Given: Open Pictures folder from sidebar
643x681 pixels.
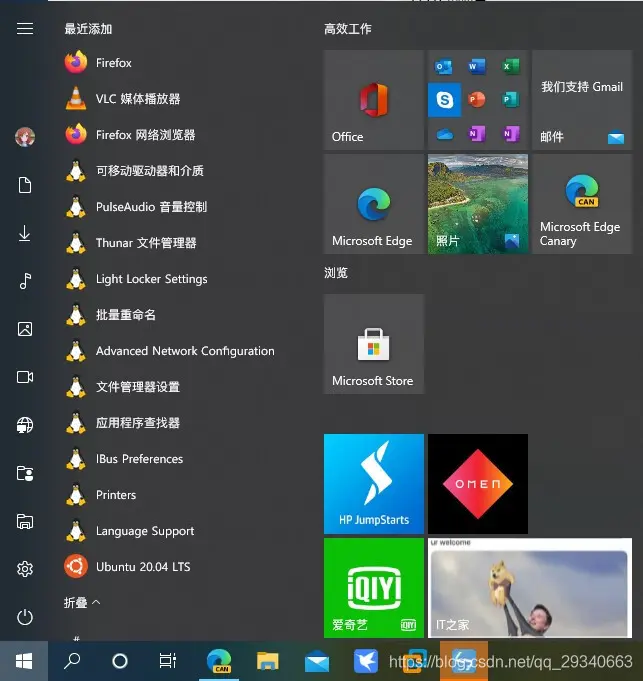Looking at the screenshot, I should [25, 329].
